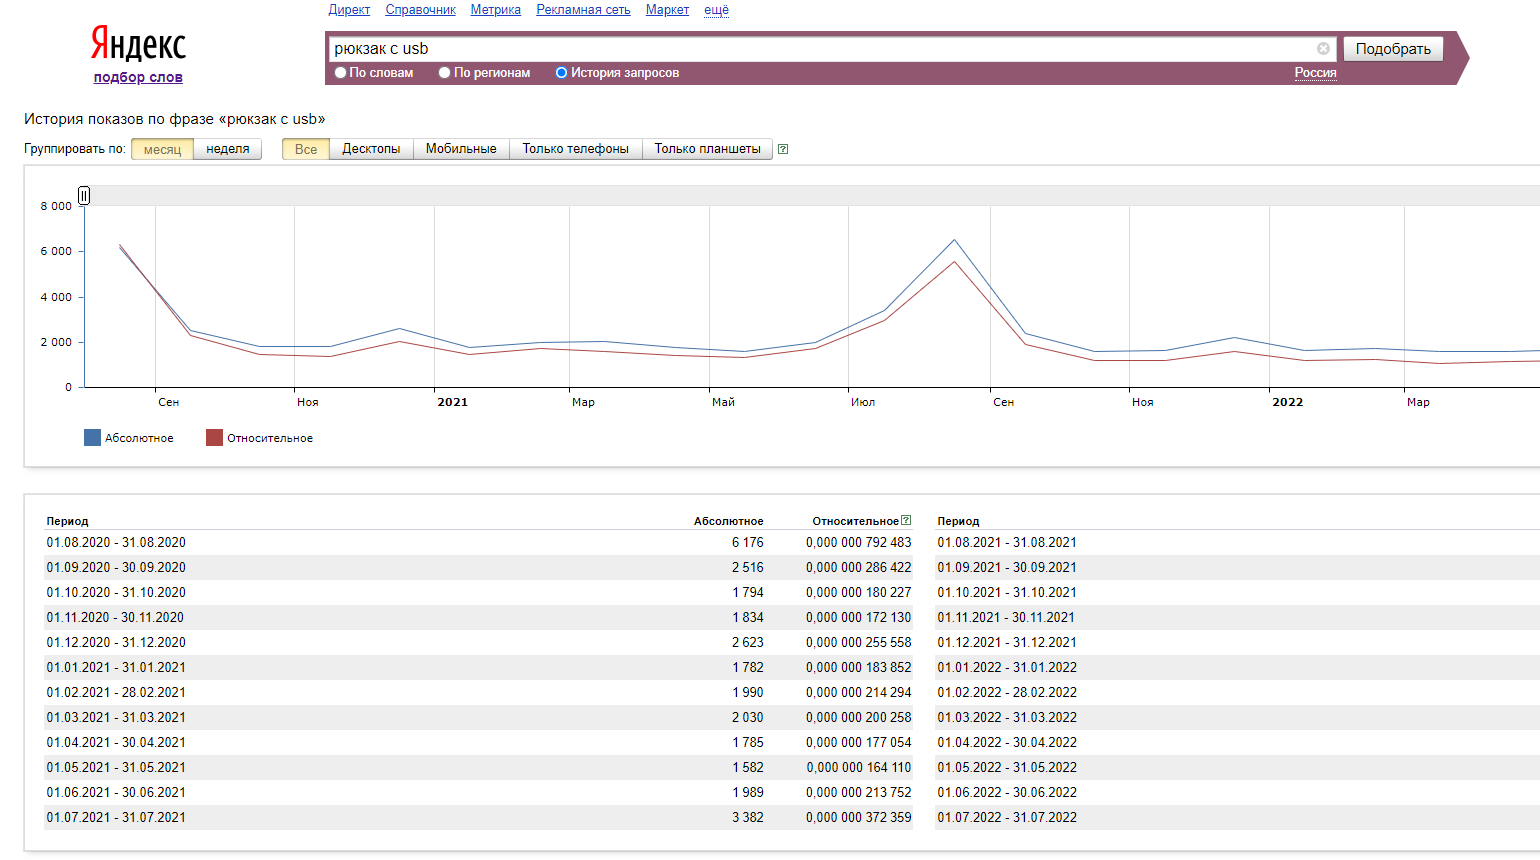
Task: Group the history by неделя
Action: (228, 149)
